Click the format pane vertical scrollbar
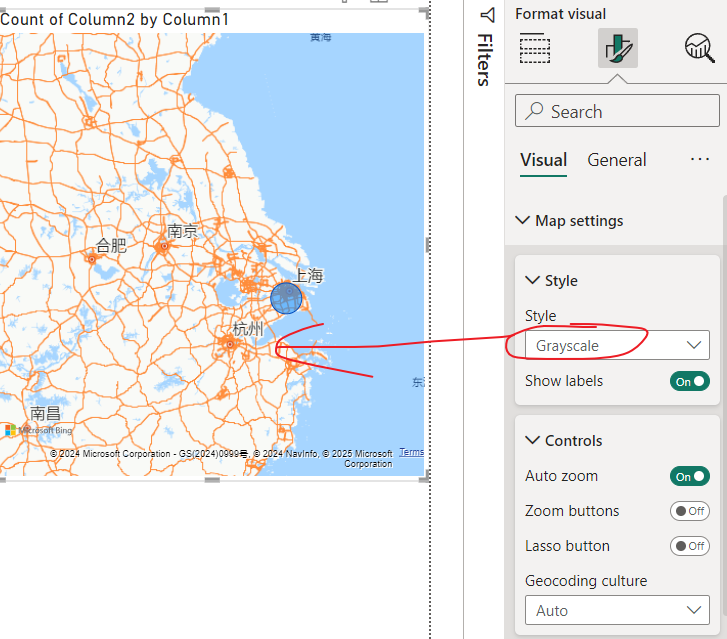The height and width of the screenshot is (639, 727). (x=724, y=406)
